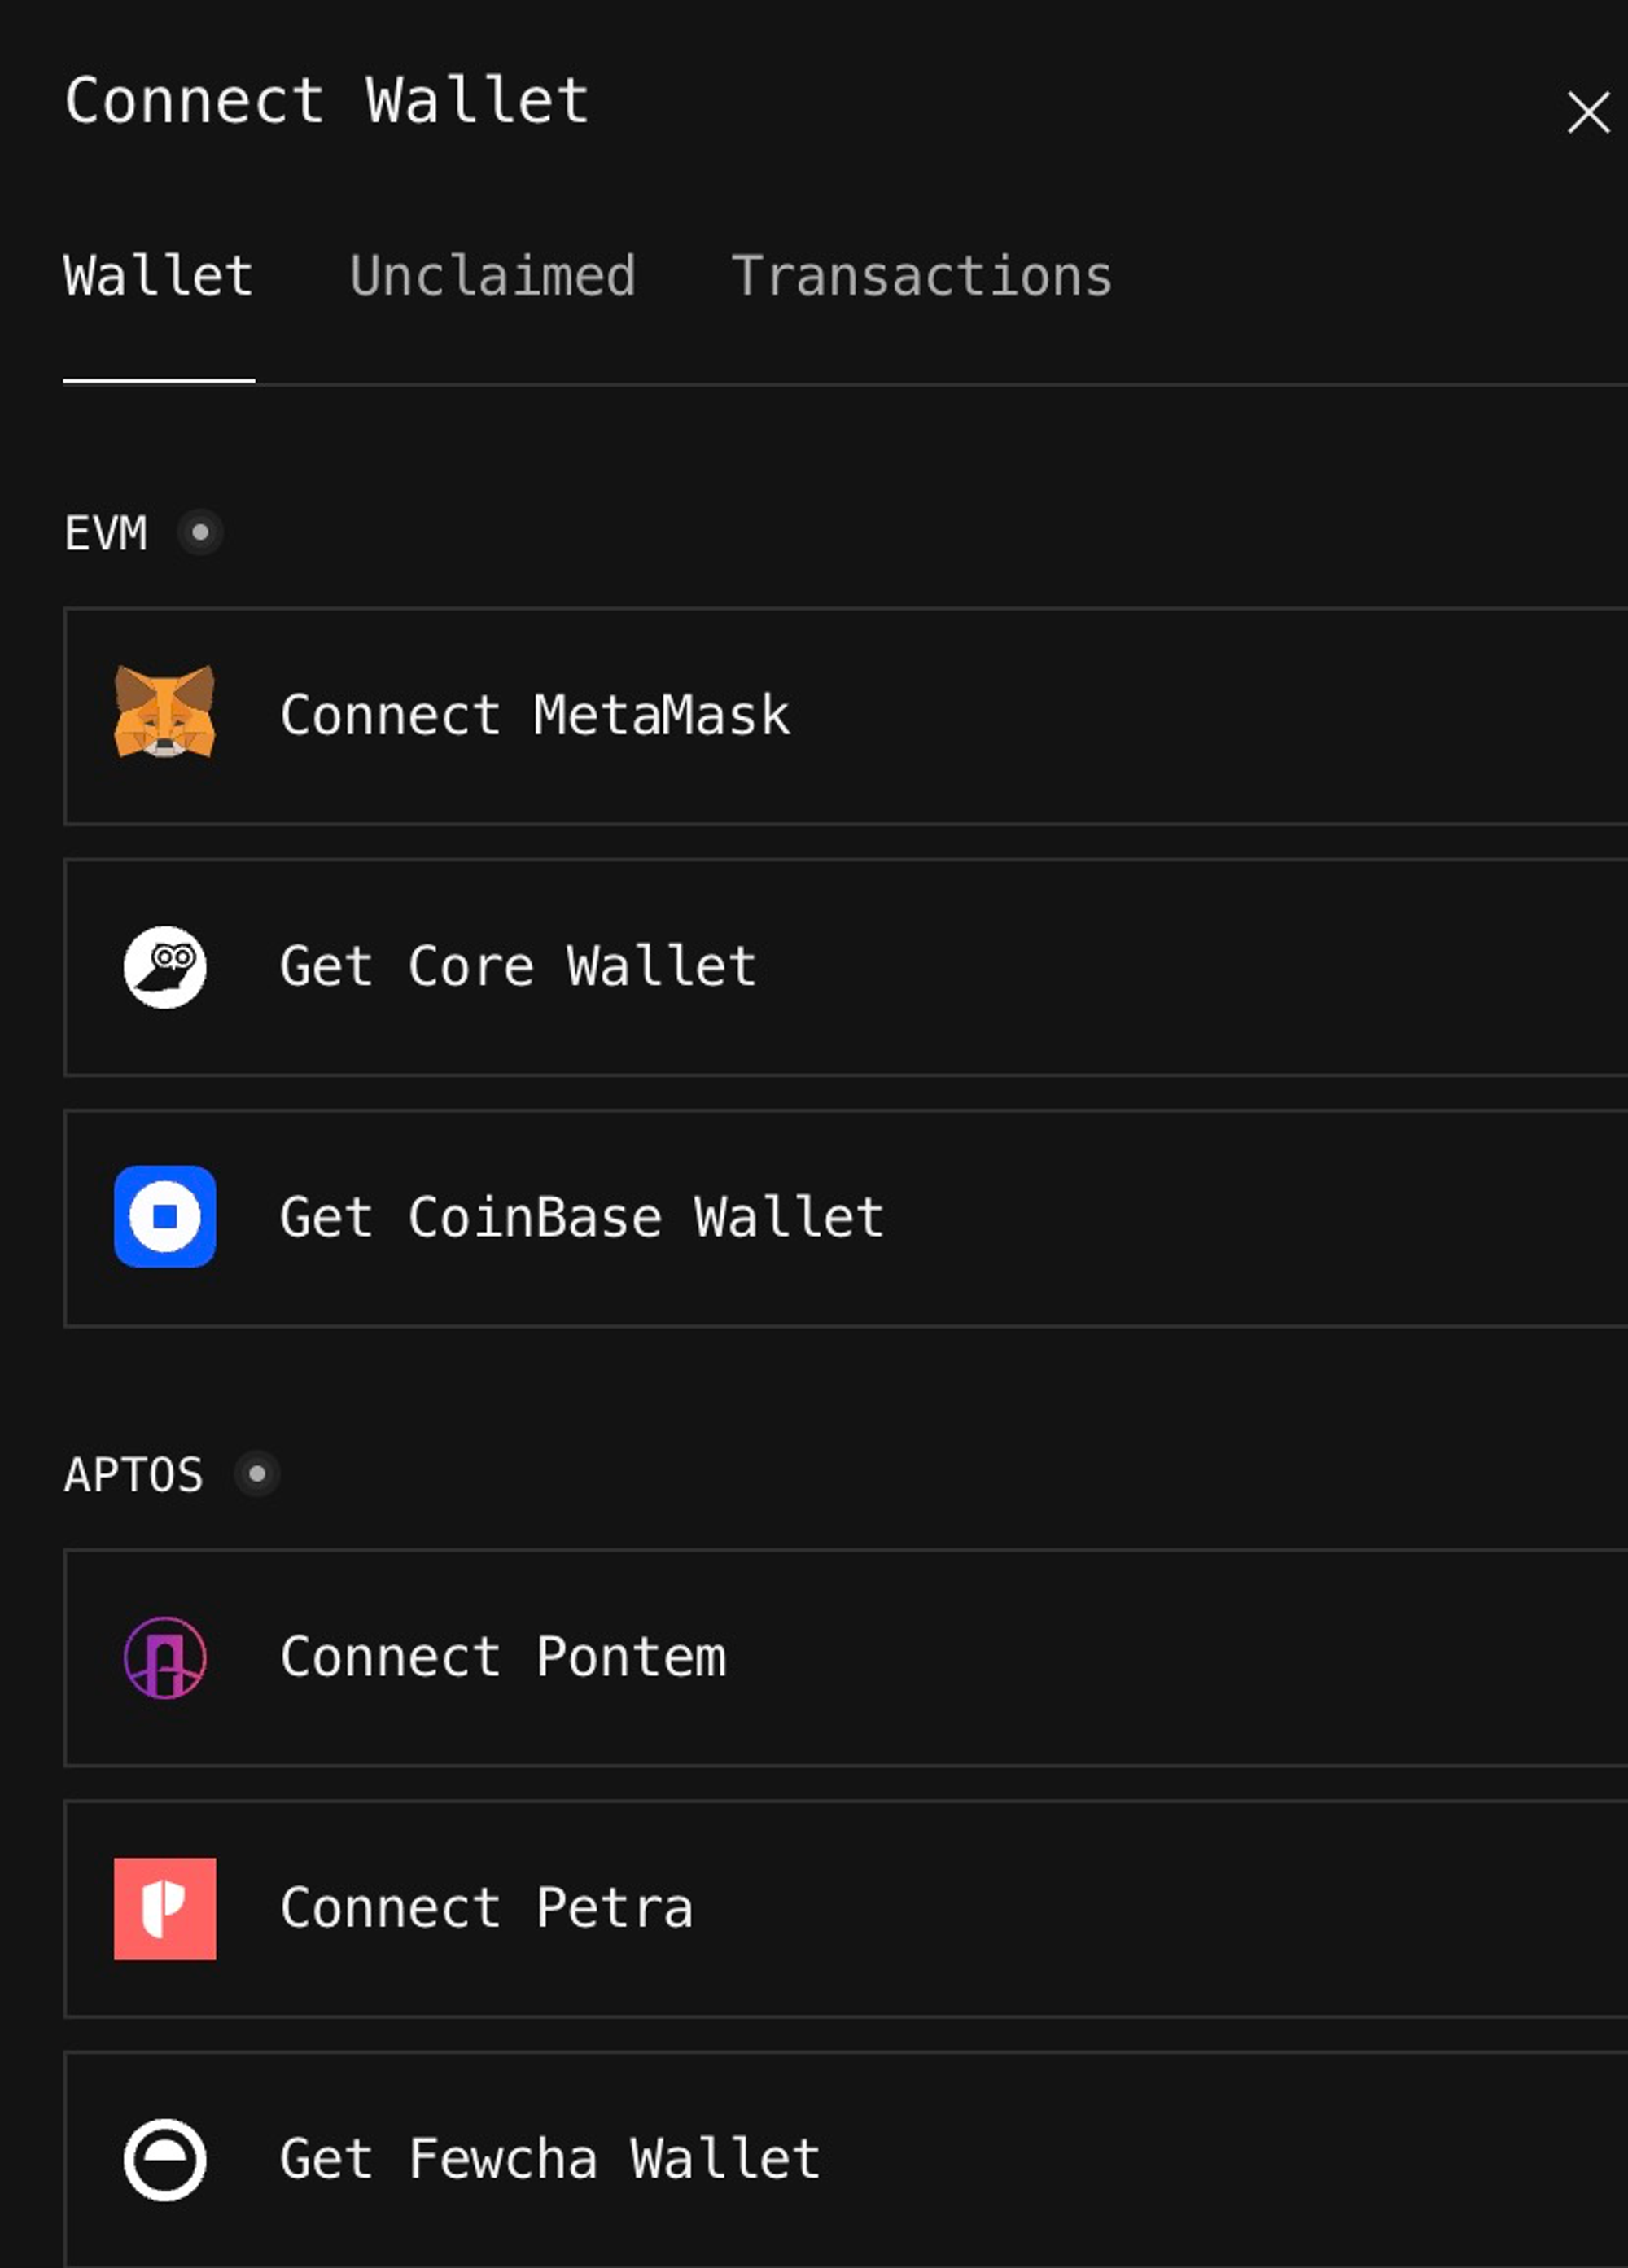Click the Fewcha Wallet circle icon
The image size is (1628, 2268).
[x=165, y=2159]
